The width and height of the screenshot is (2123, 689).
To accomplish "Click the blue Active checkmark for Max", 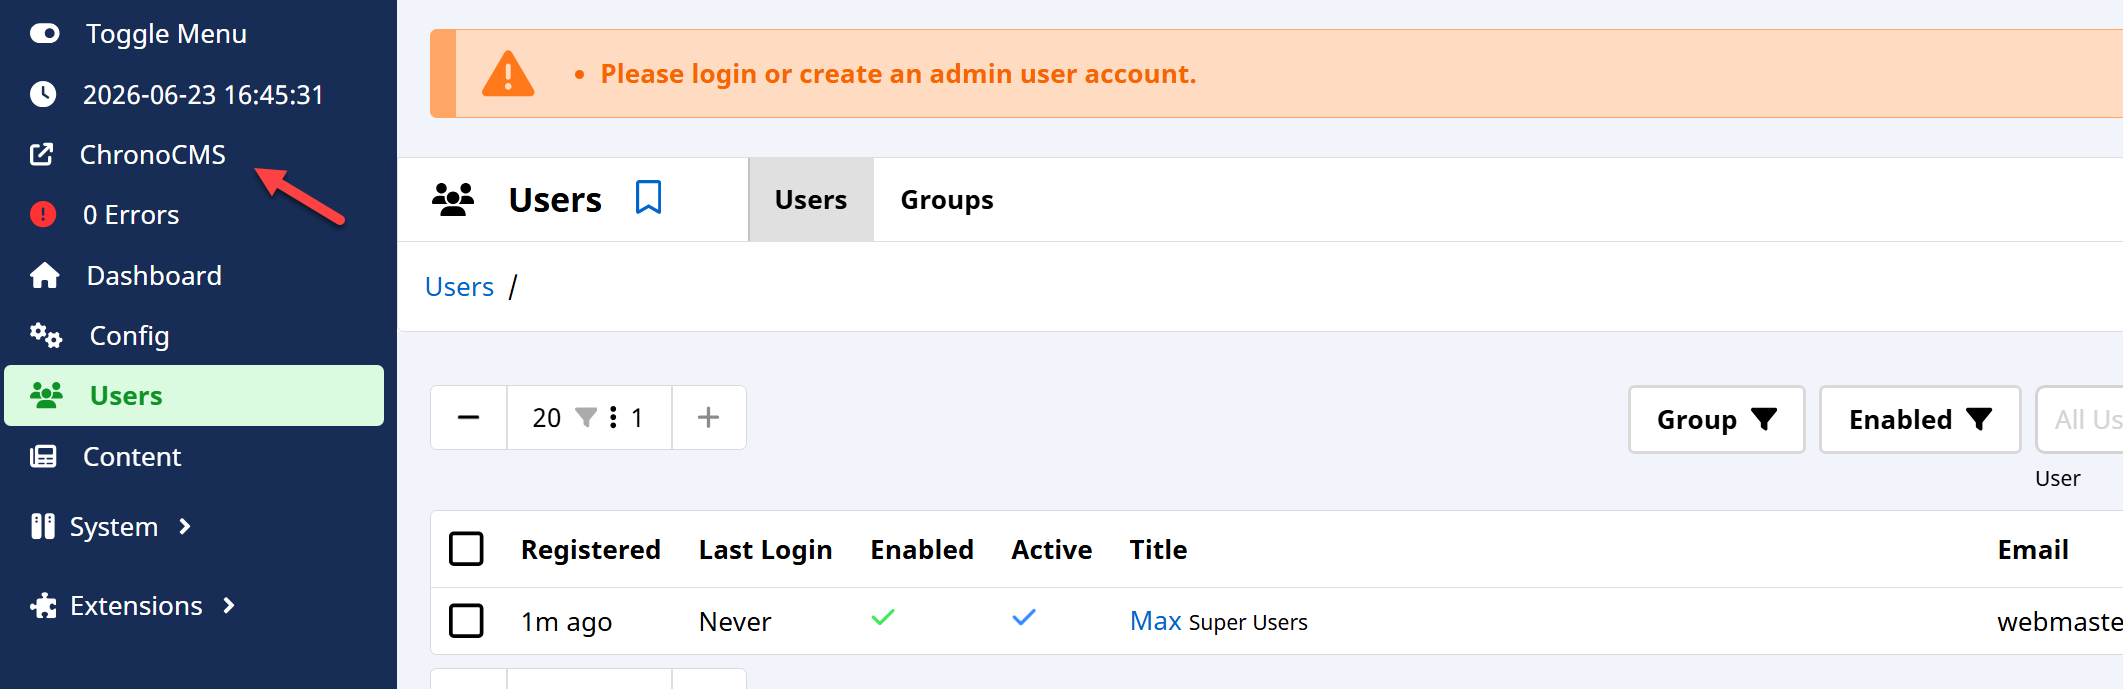I will point(1024,617).
